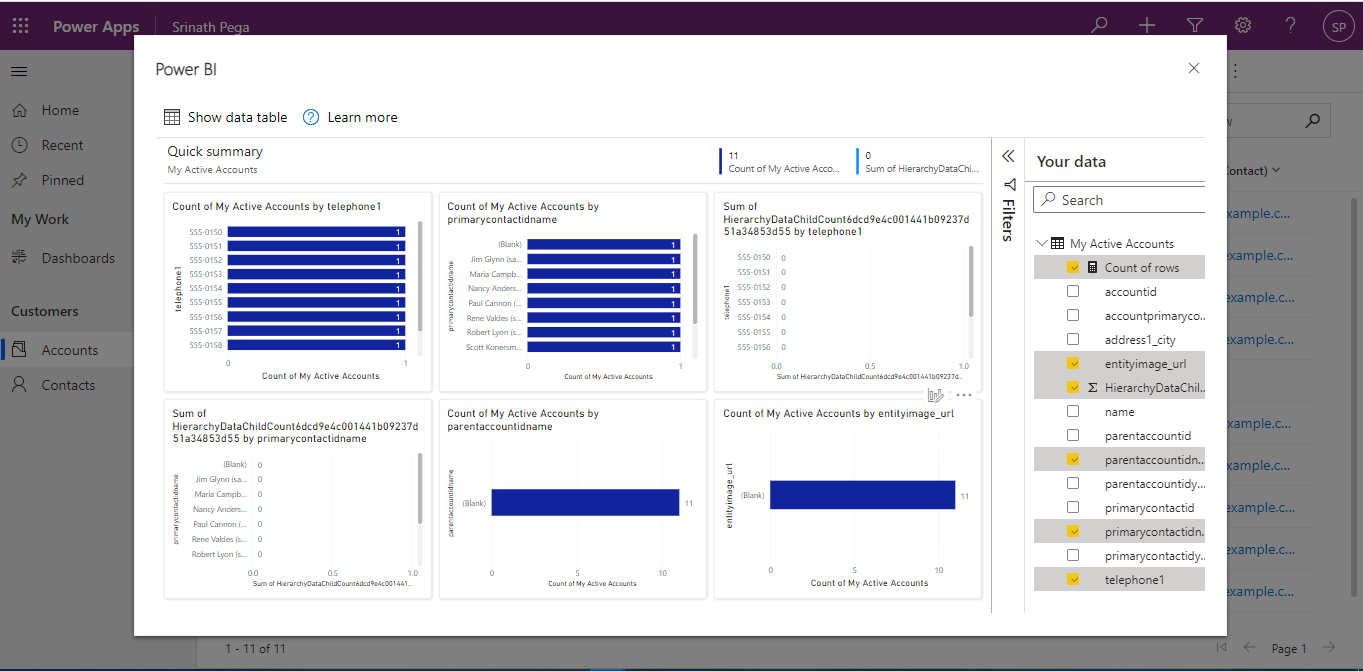The height and width of the screenshot is (671, 1363).
Task: Check the address1_city field checkbox
Action: pyautogui.click(x=1073, y=340)
